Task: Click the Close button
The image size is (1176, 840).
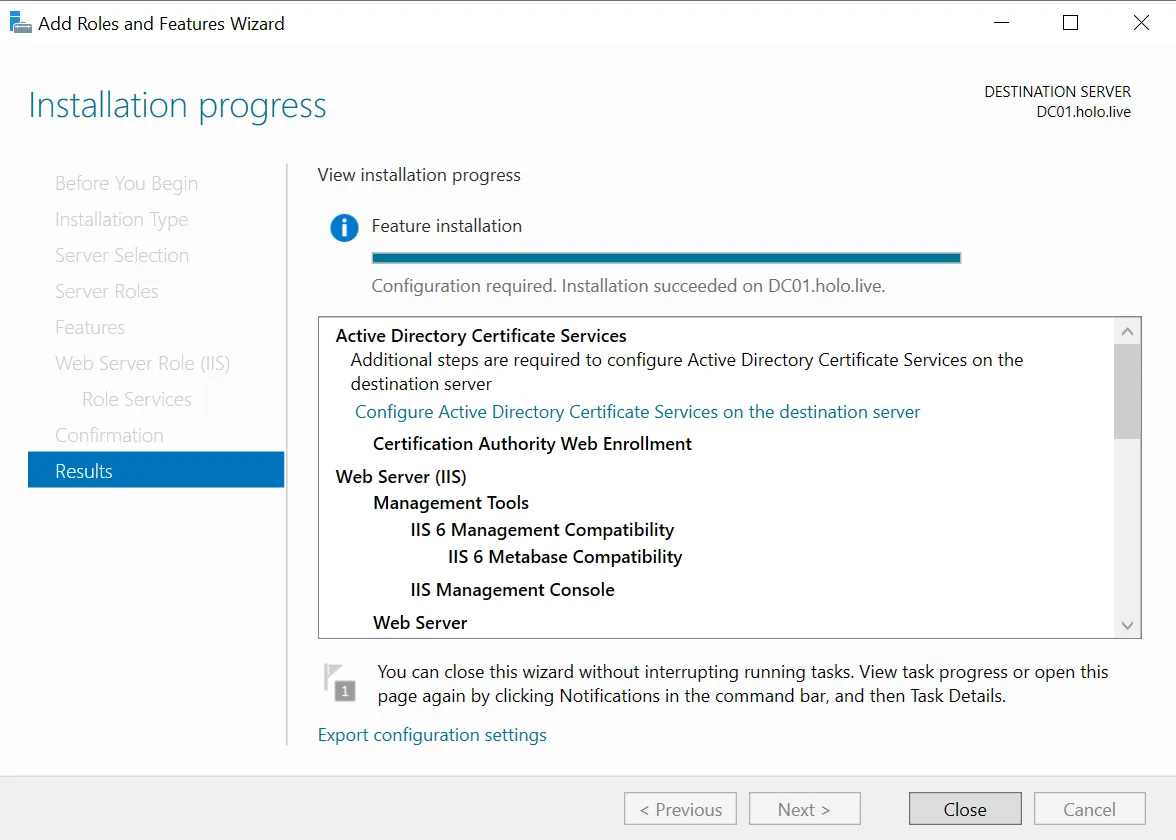Action: 964,809
